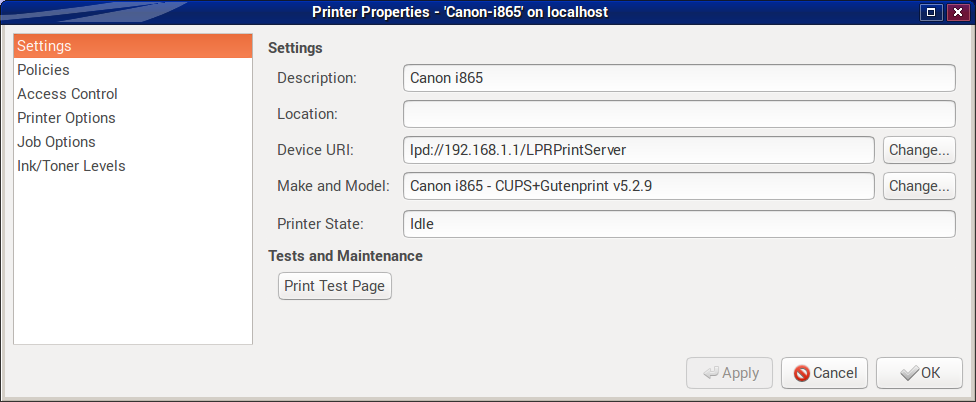The image size is (976, 402).
Task: Go to the Access Control page
Action: [132, 94]
